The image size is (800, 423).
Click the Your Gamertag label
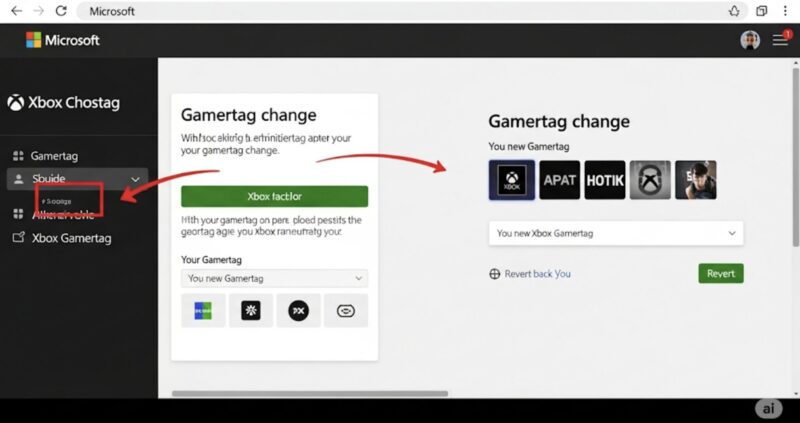pyautogui.click(x=211, y=260)
